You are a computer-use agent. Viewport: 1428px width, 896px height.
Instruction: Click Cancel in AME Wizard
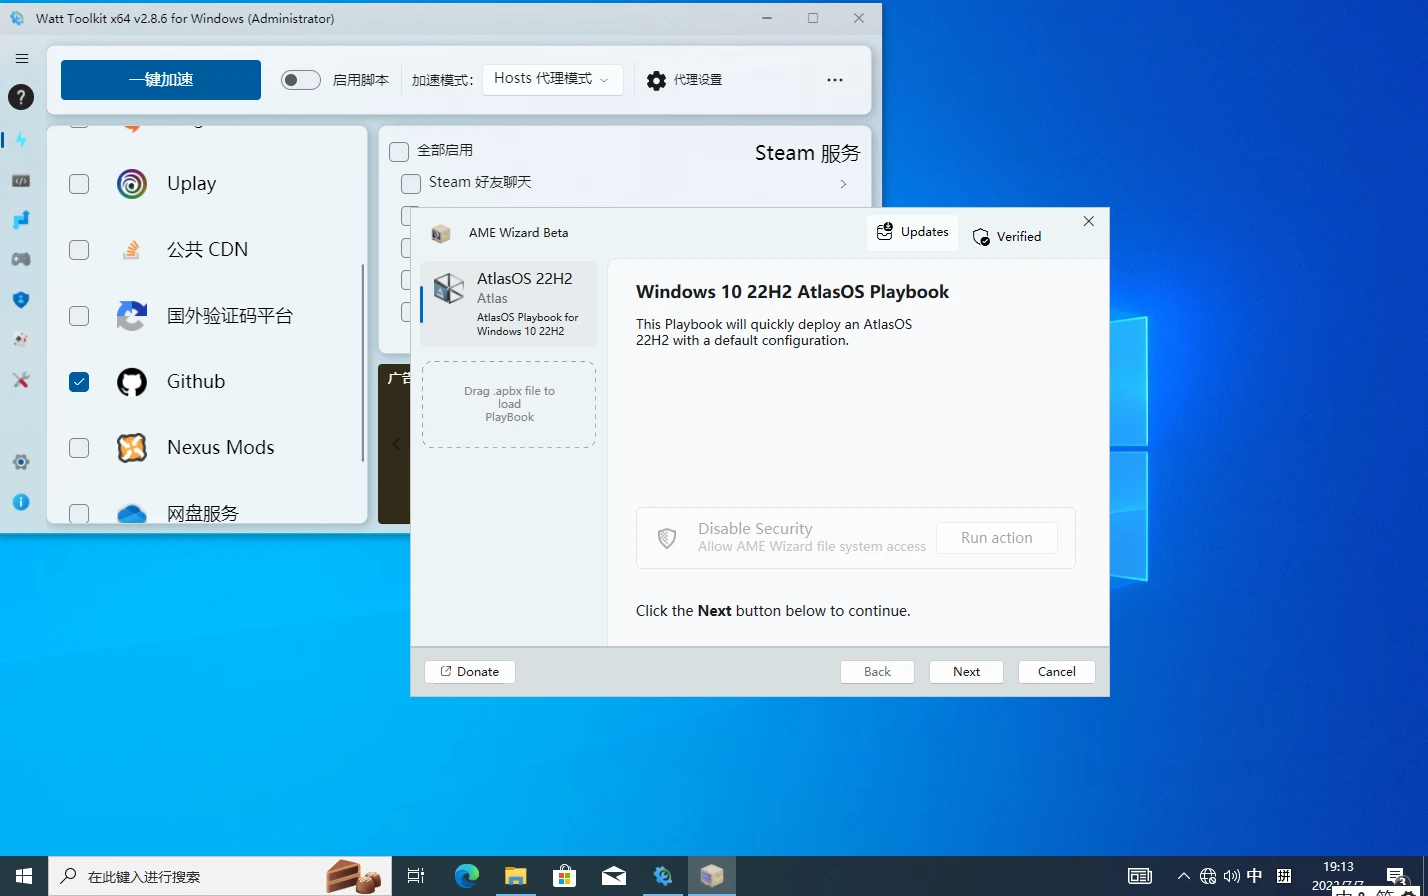(1056, 672)
